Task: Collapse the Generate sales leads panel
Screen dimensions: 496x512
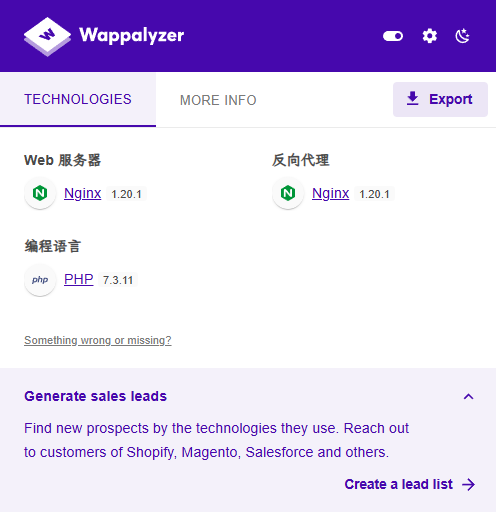Action: [x=468, y=396]
